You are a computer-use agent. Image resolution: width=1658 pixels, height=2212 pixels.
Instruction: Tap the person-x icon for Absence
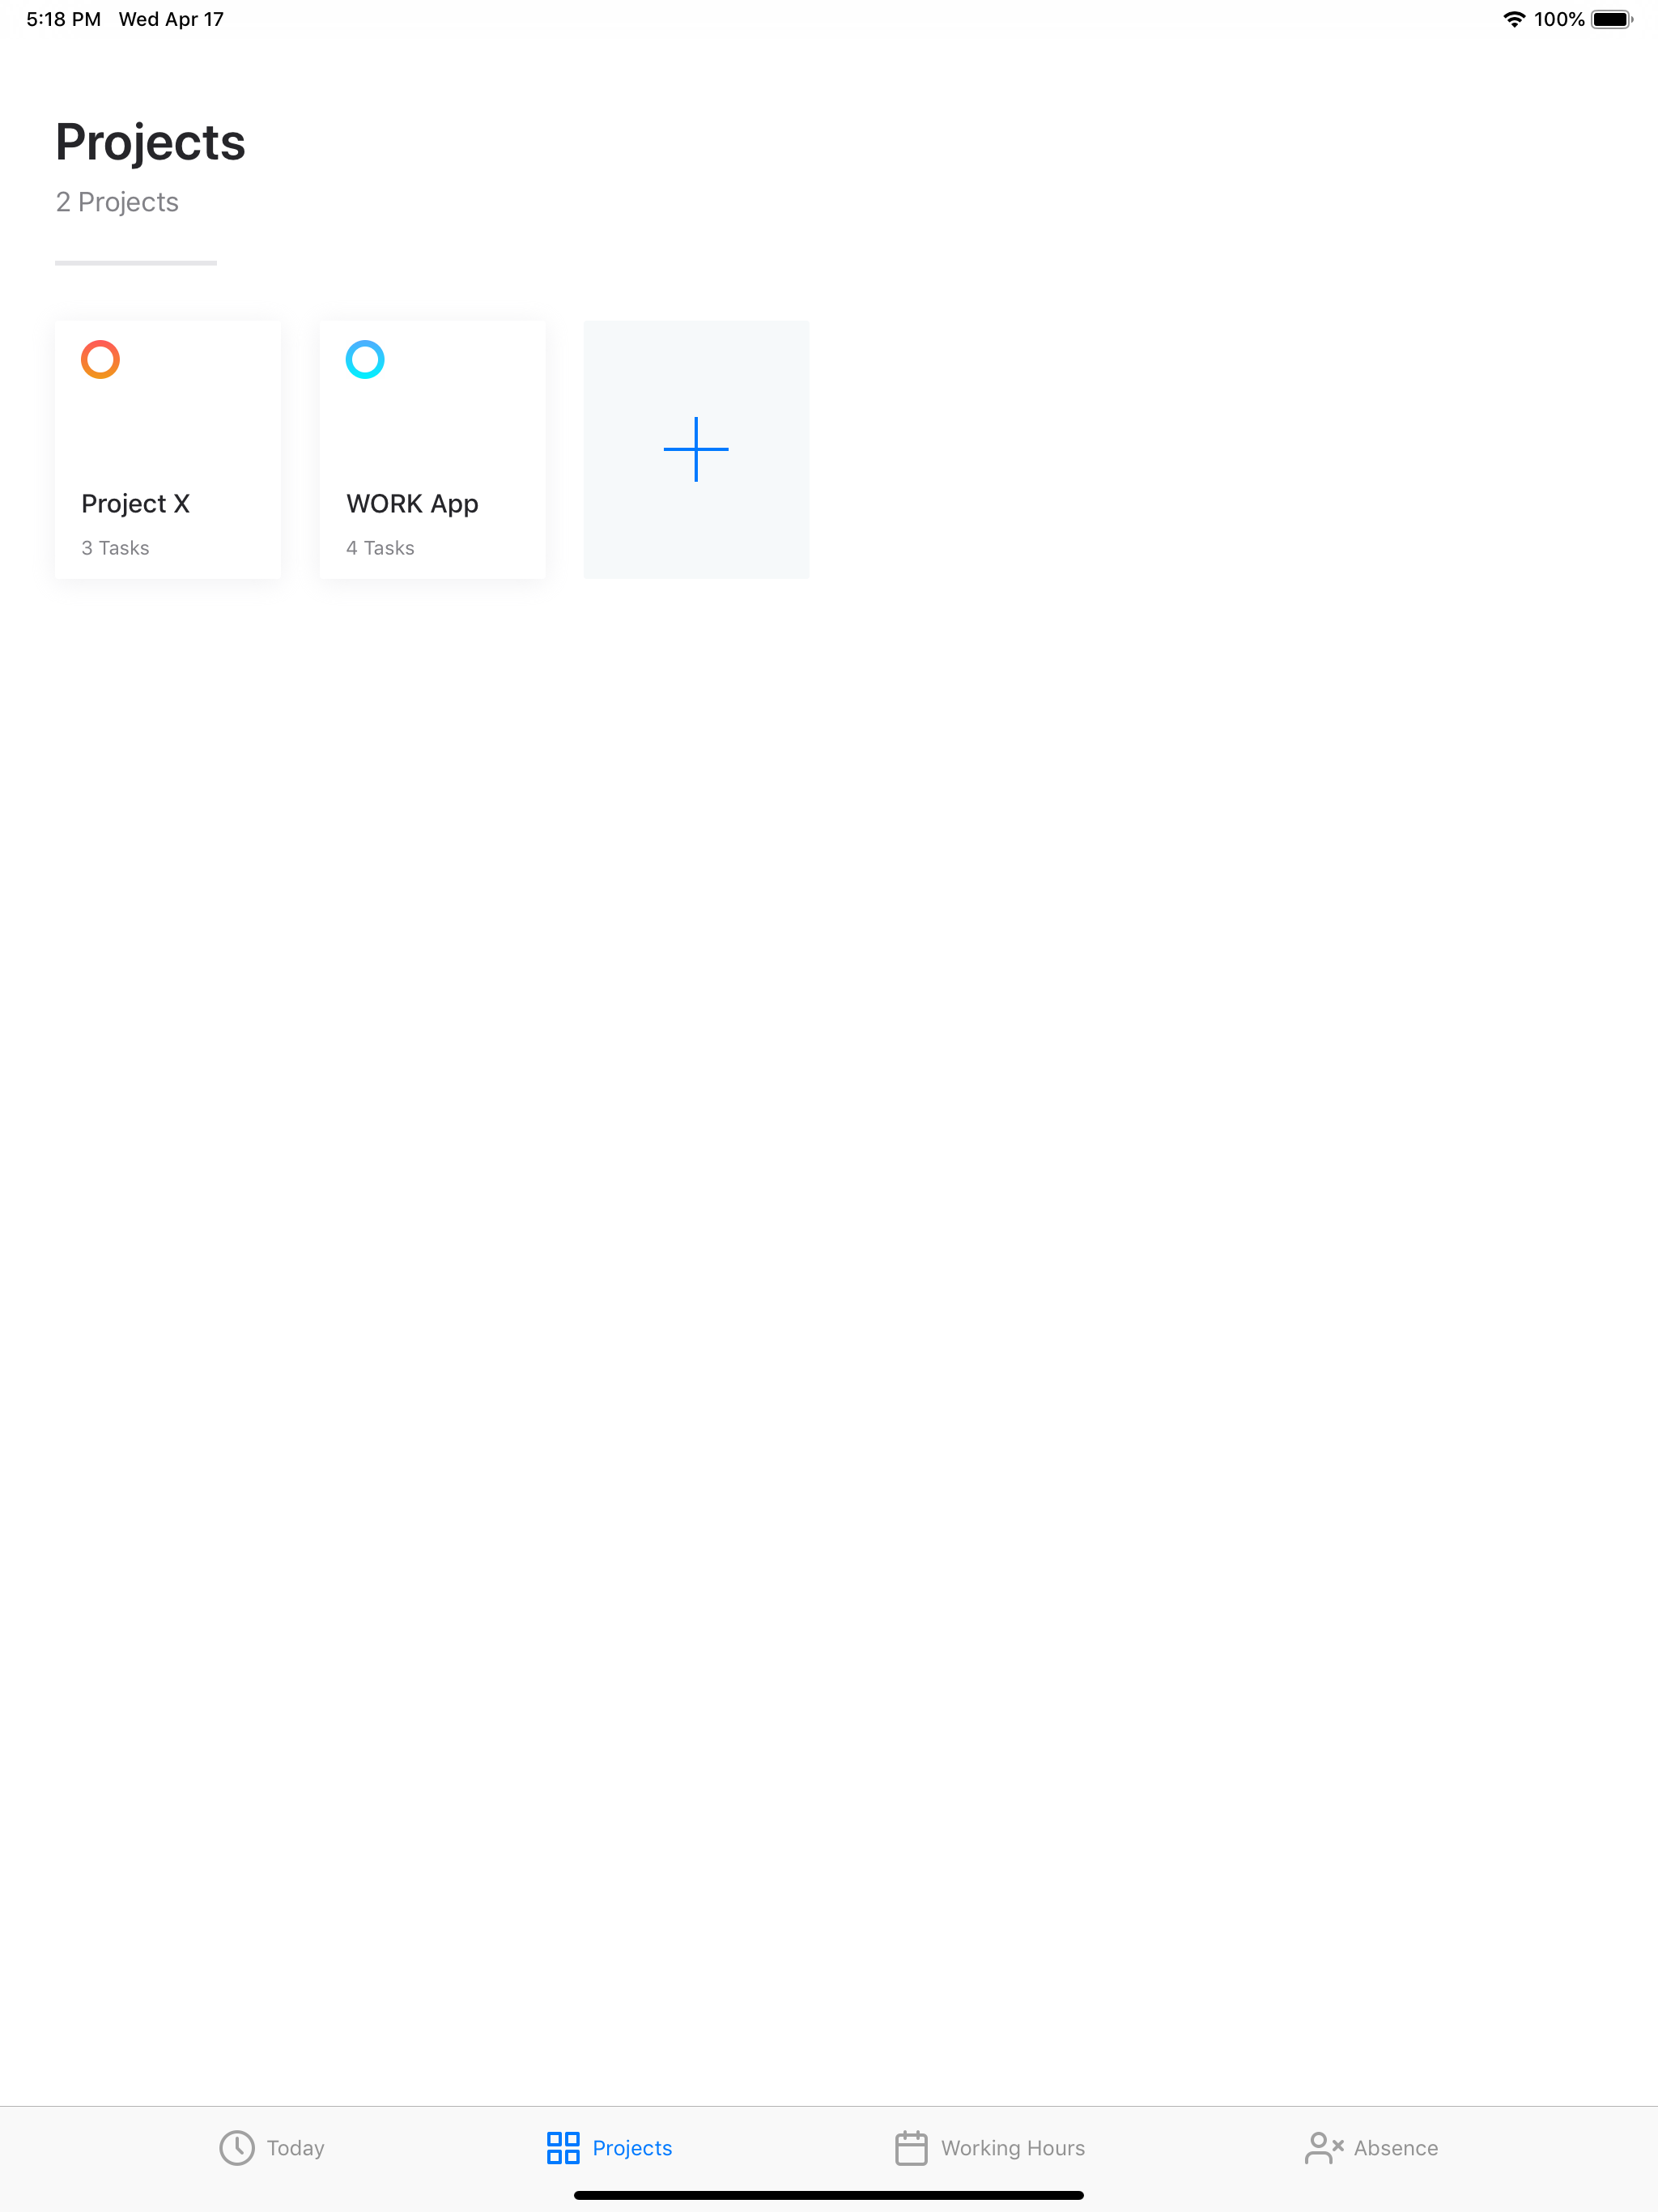(1323, 2147)
